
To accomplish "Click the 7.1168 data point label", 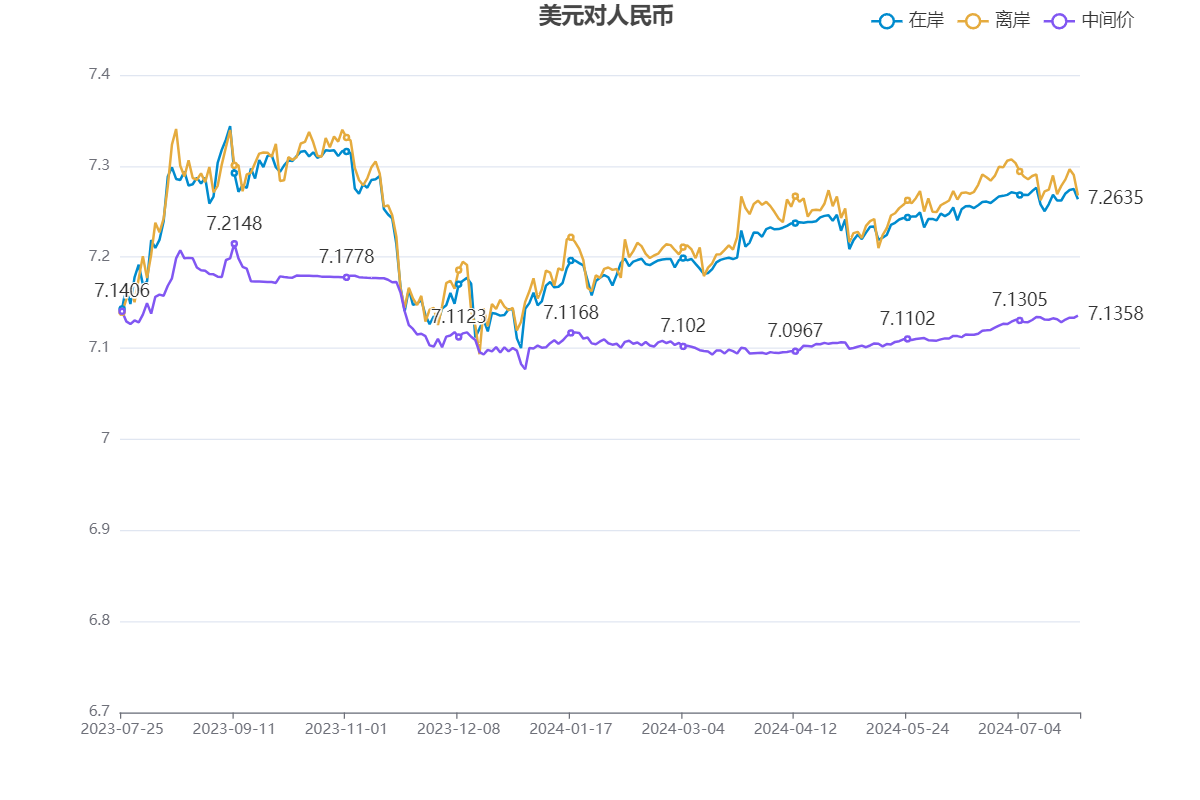I will click(x=571, y=313).
